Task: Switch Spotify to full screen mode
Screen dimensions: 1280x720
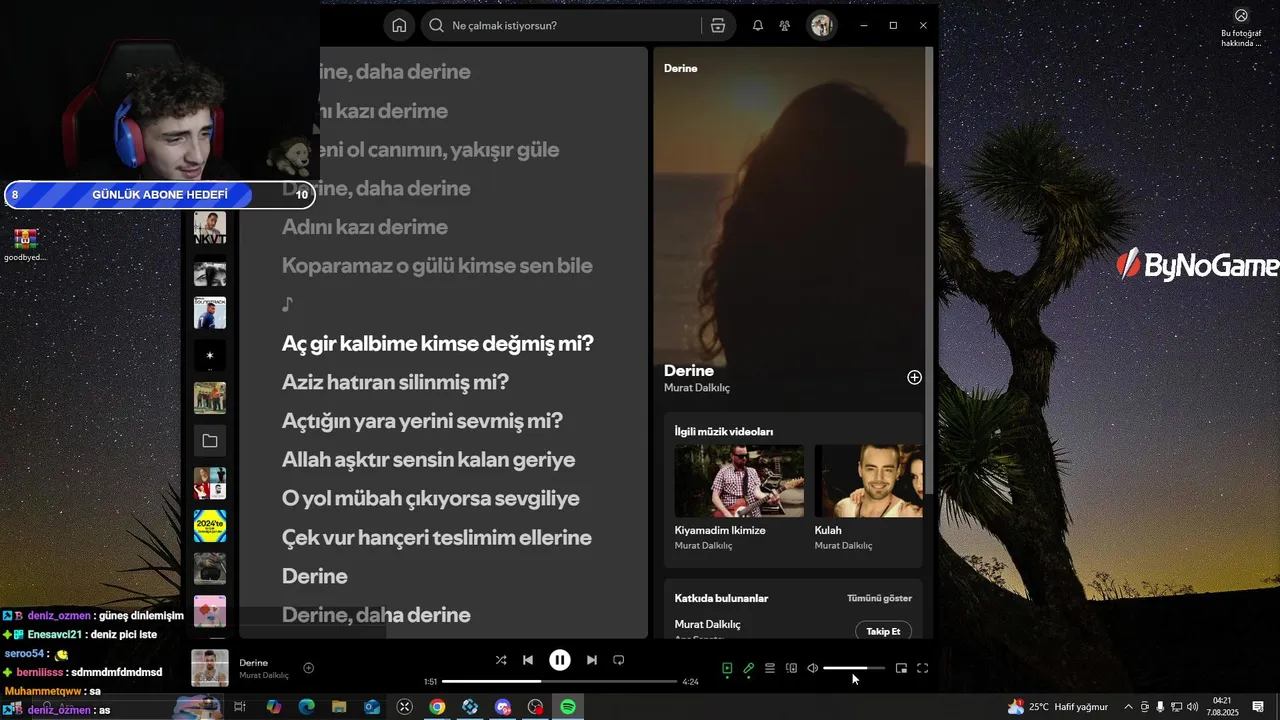Action: point(923,668)
